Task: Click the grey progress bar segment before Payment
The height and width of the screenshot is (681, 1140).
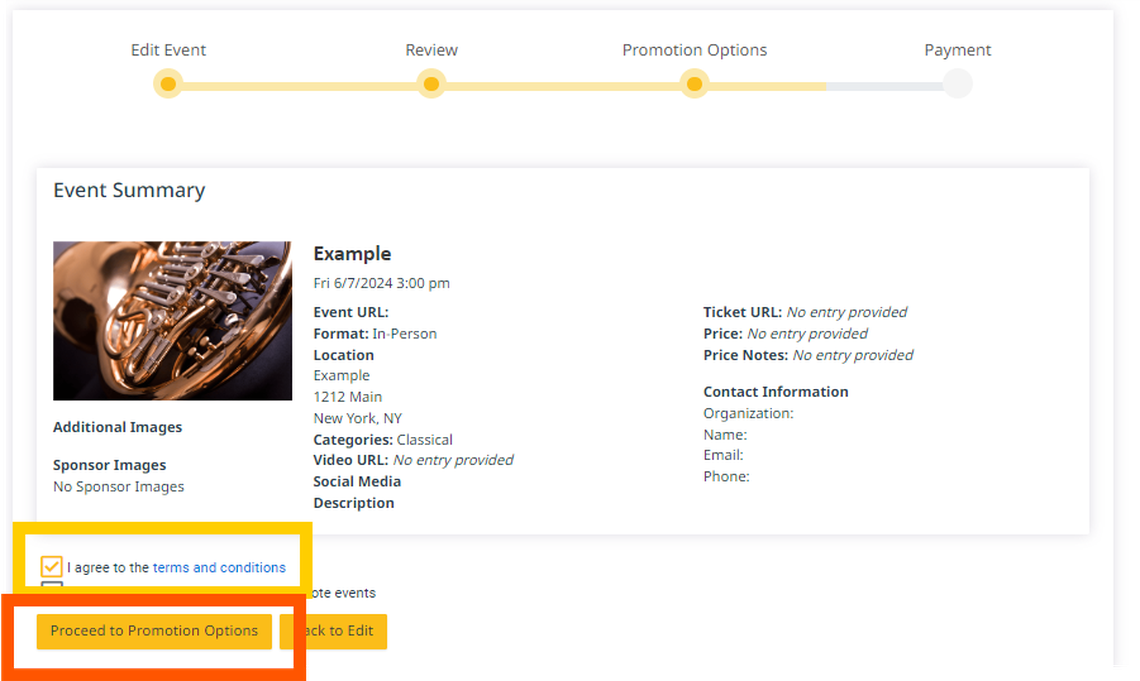Action: click(x=884, y=86)
